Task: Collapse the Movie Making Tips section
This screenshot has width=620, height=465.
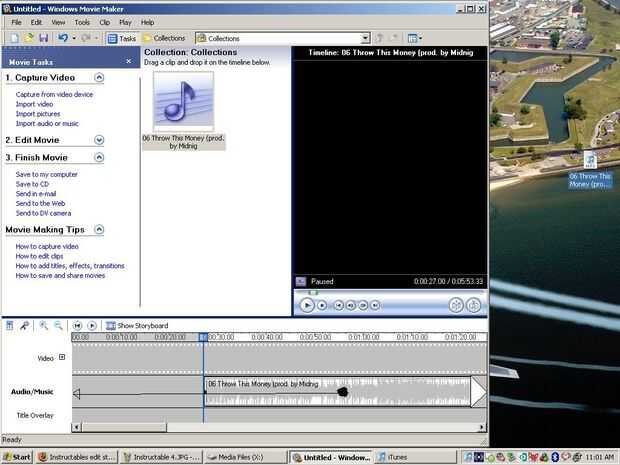Action: (x=99, y=229)
